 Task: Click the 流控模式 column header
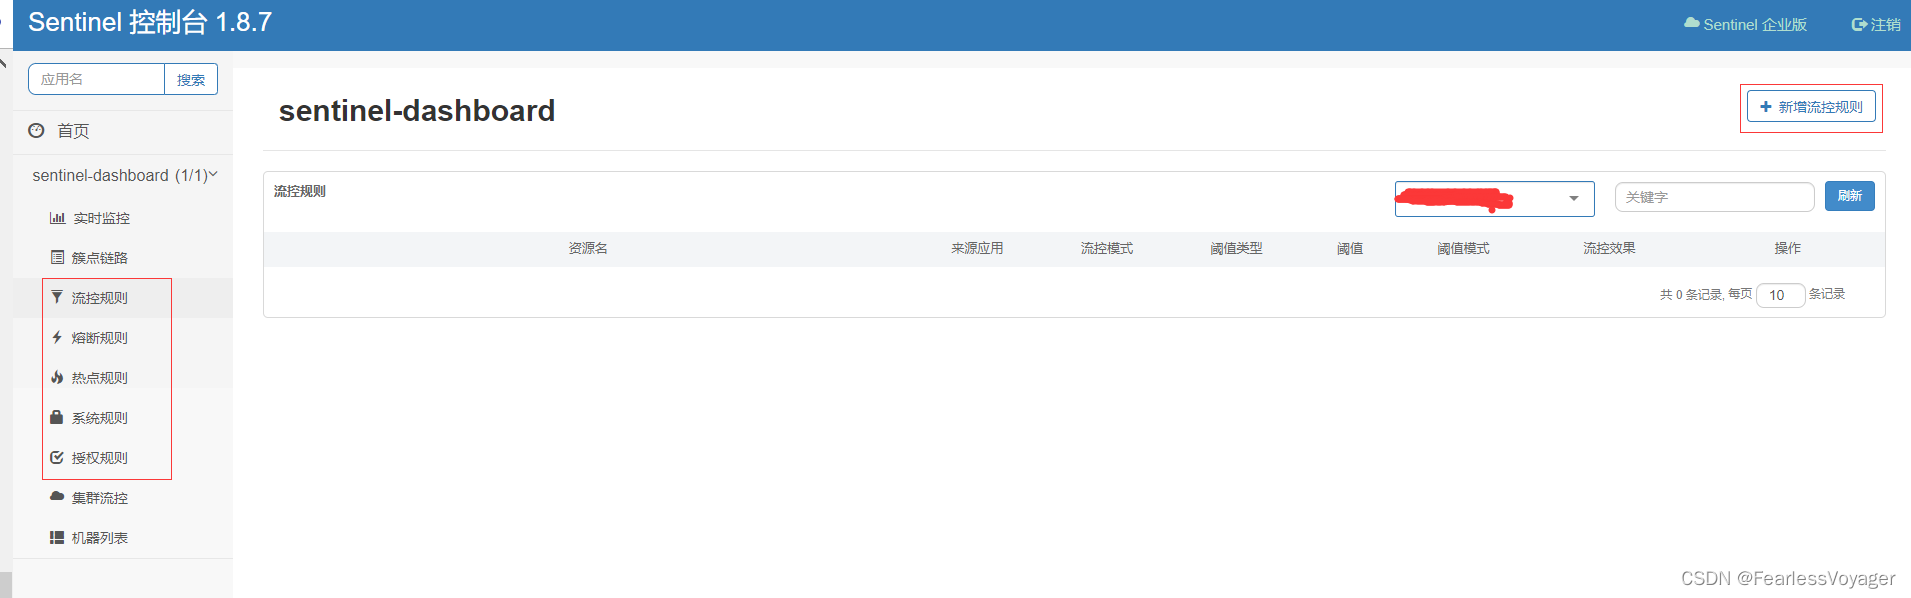pyautogui.click(x=1107, y=248)
